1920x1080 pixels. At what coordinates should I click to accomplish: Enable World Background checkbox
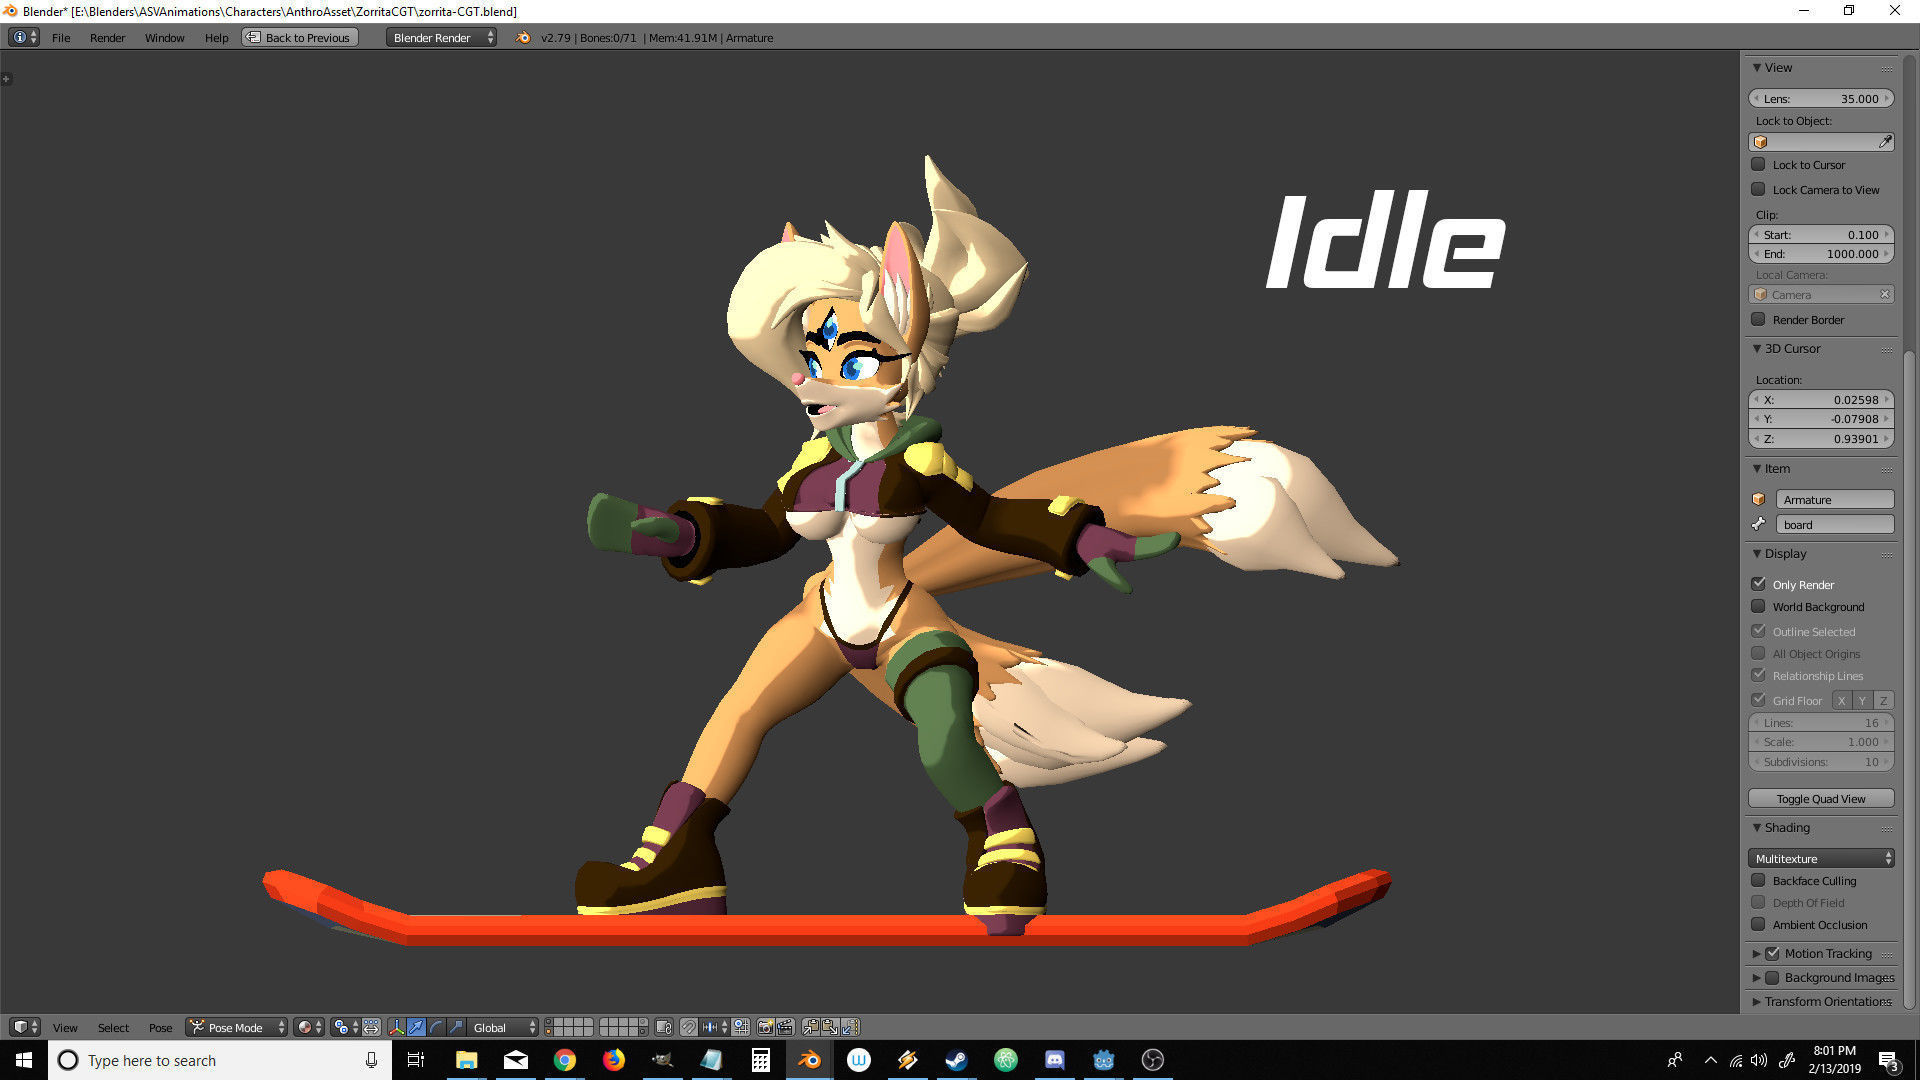1758,606
